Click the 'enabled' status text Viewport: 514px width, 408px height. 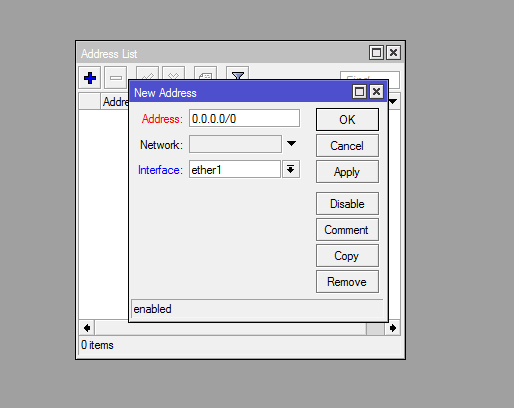tap(152, 309)
